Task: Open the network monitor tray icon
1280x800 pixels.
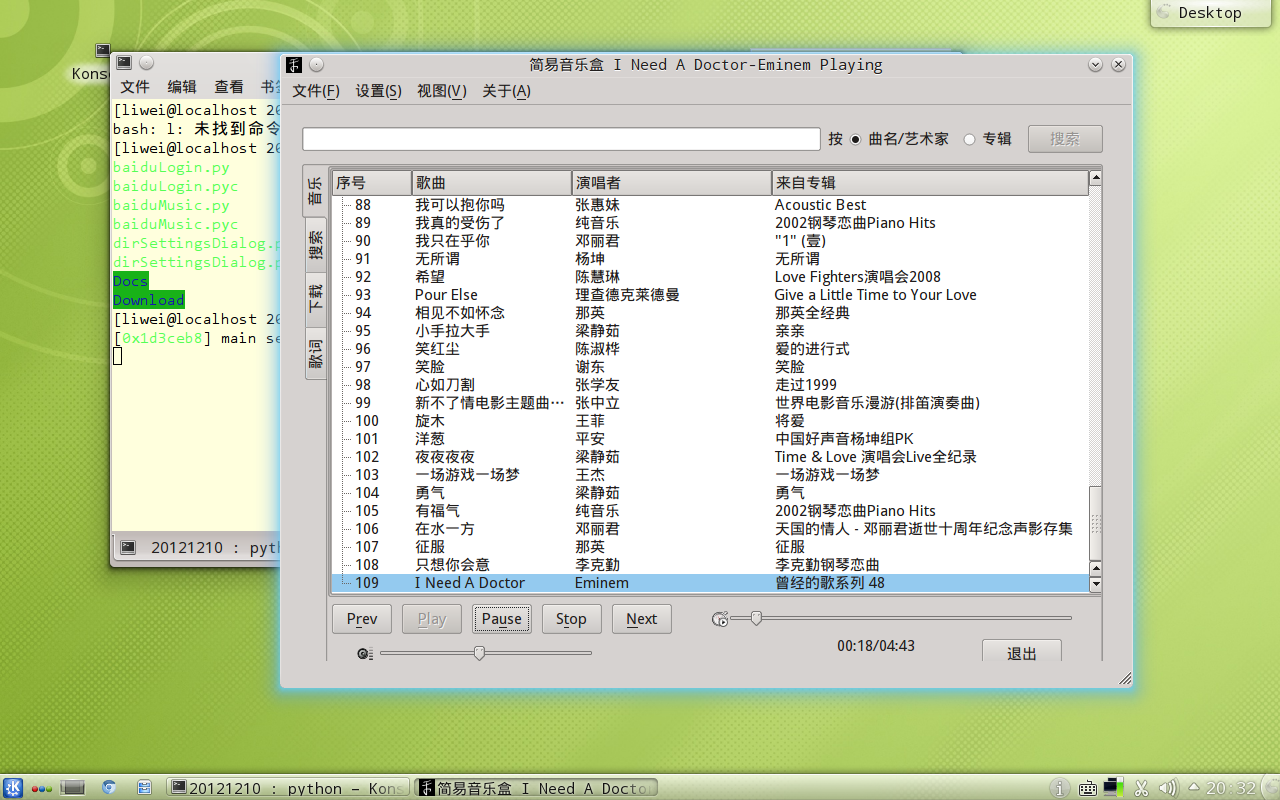Action: click(1114, 788)
